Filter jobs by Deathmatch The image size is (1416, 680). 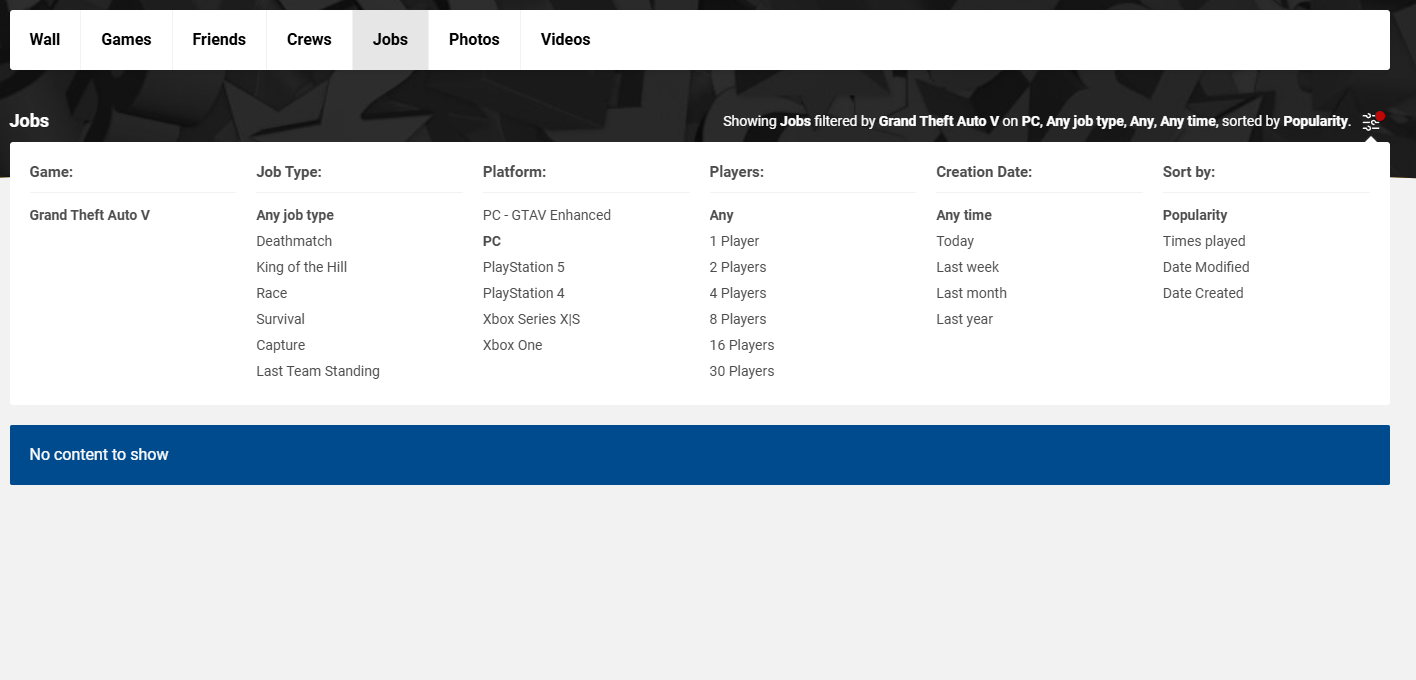point(294,241)
